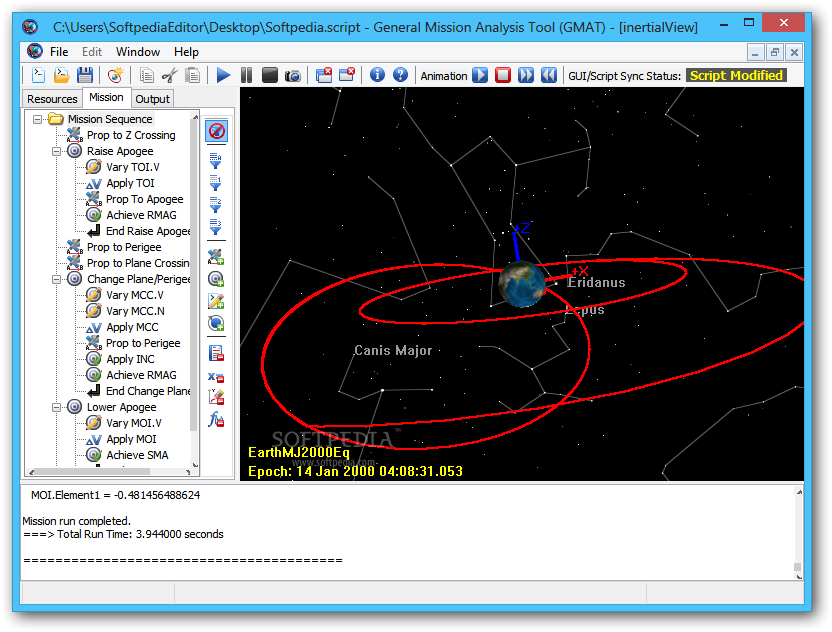Click the new mission icon in the toolbar

coord(115,75)
